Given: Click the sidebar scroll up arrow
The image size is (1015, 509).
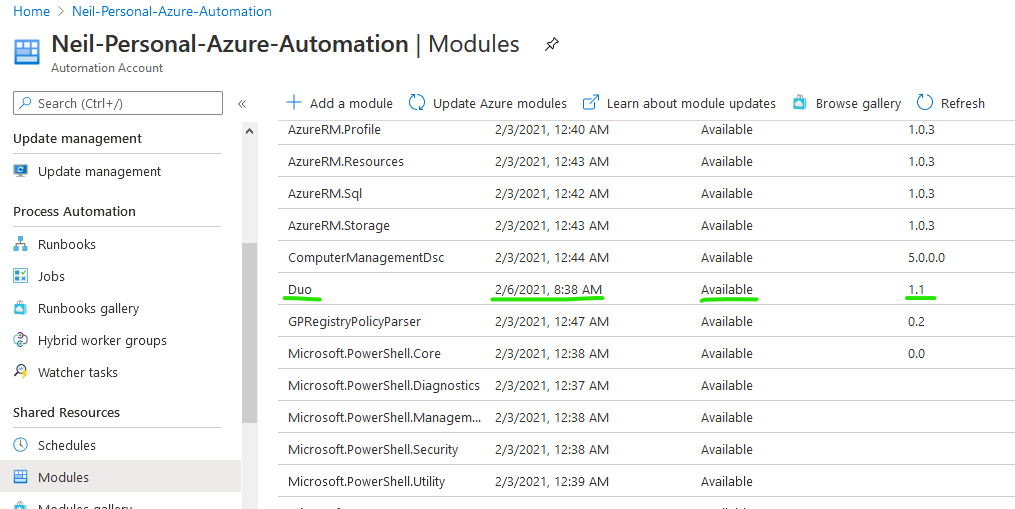Looking at the screenshot, I should [249, 131].
